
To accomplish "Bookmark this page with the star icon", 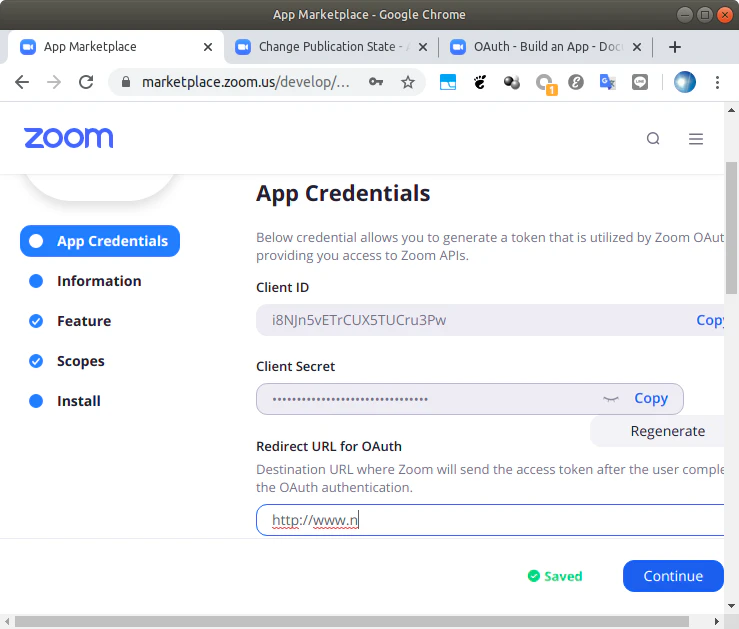I will (x=408, y=82).
